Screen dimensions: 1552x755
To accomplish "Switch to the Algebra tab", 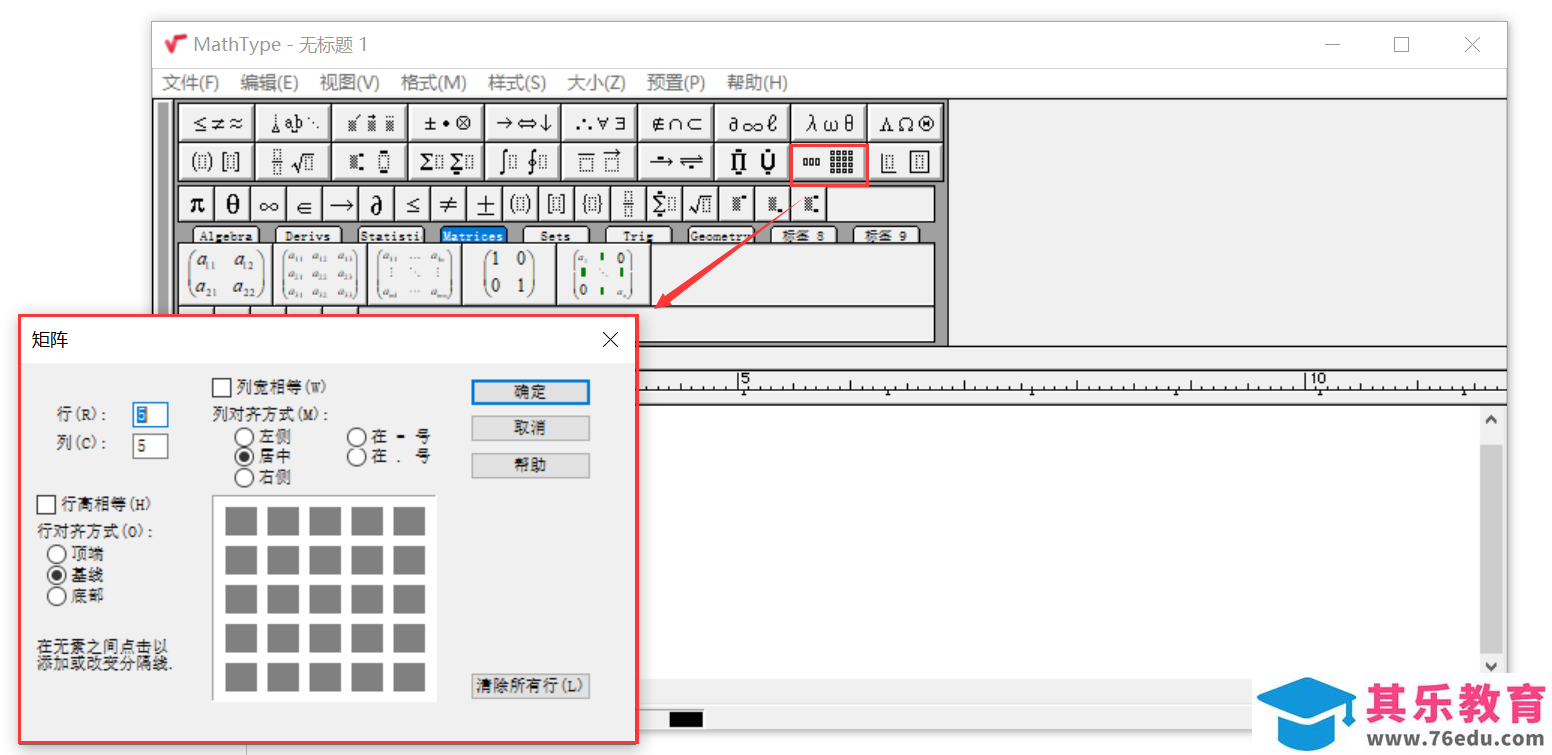I will click(226, 236).
